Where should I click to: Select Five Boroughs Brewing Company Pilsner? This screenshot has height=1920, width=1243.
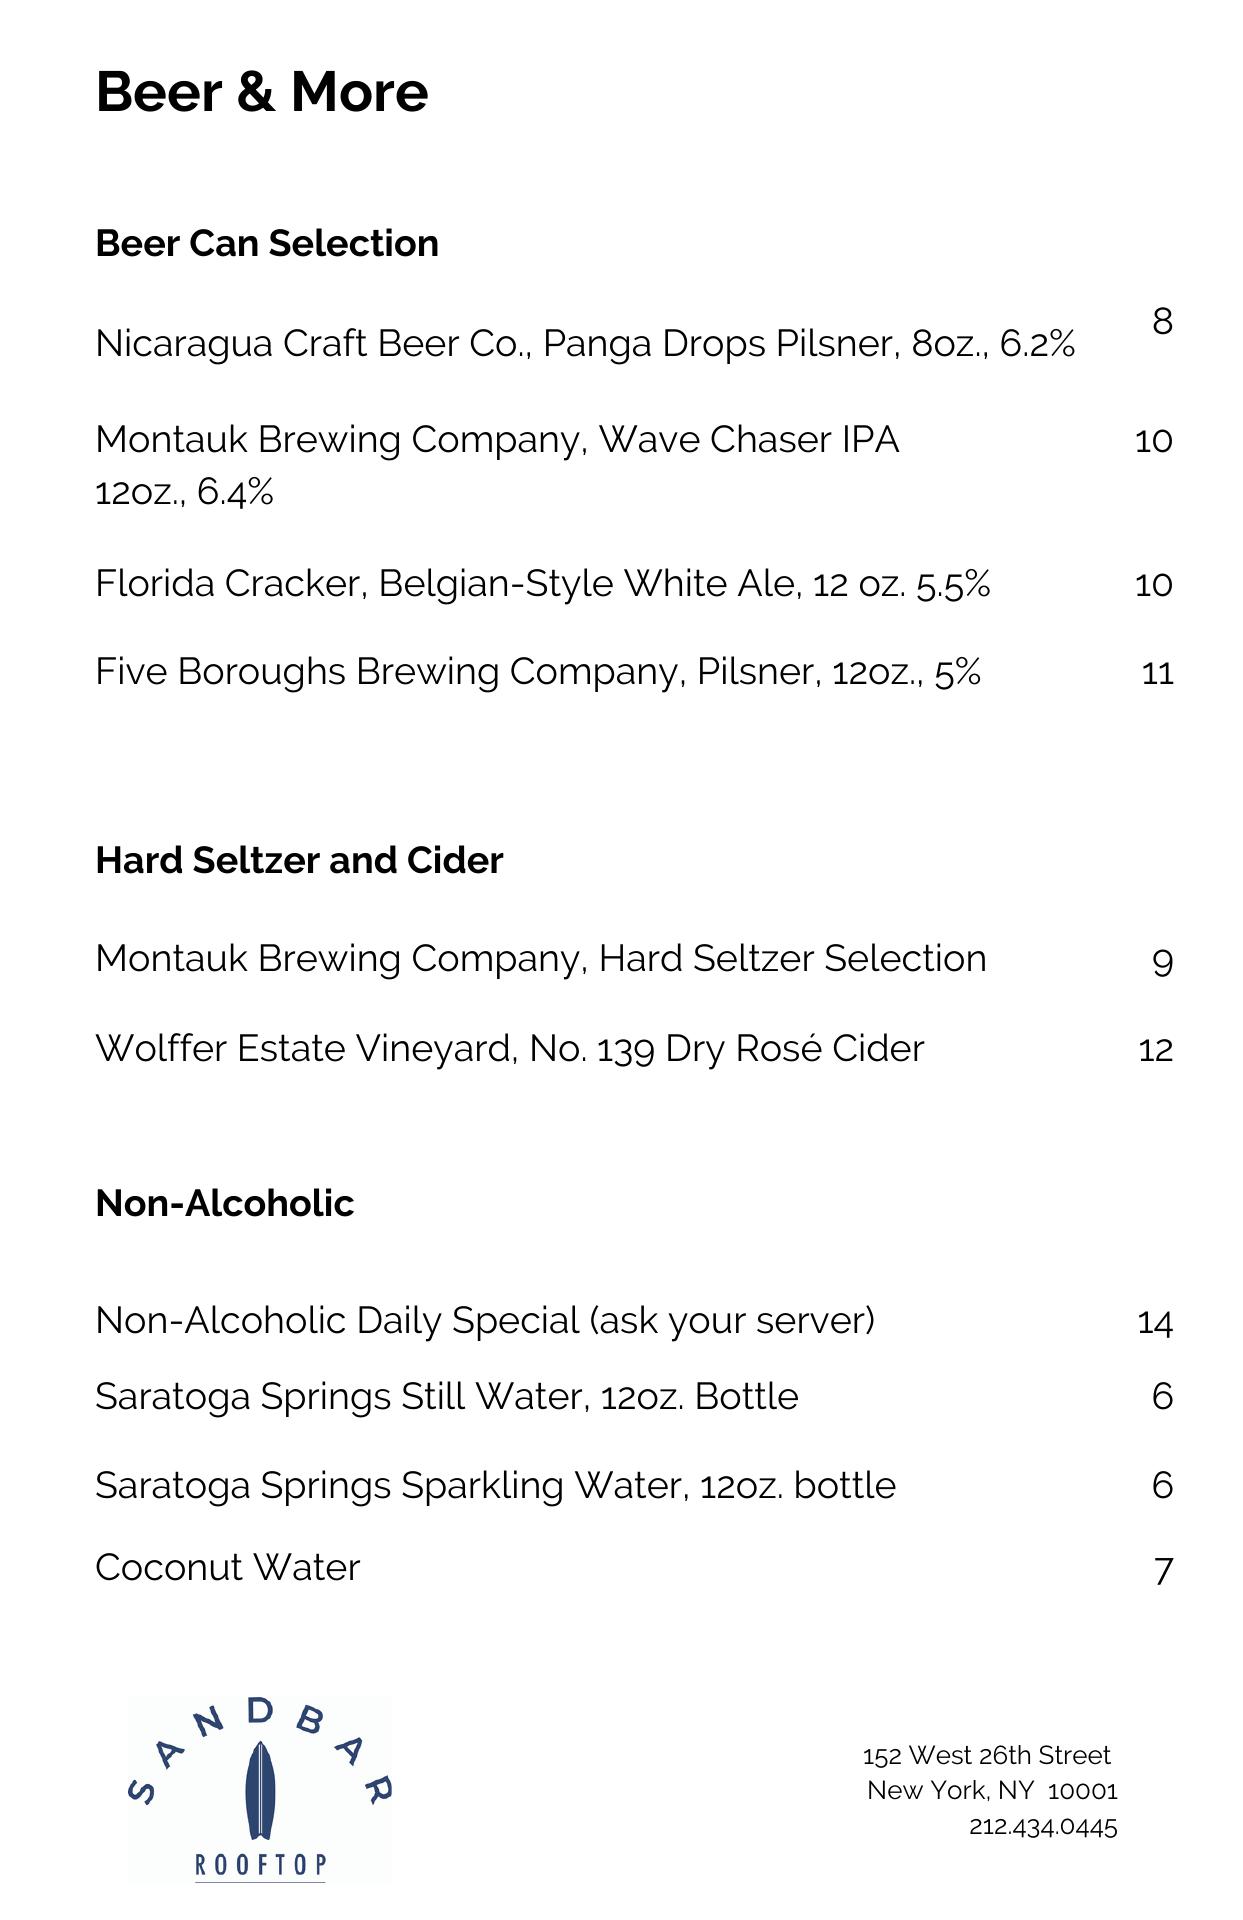tap(538, 671)
